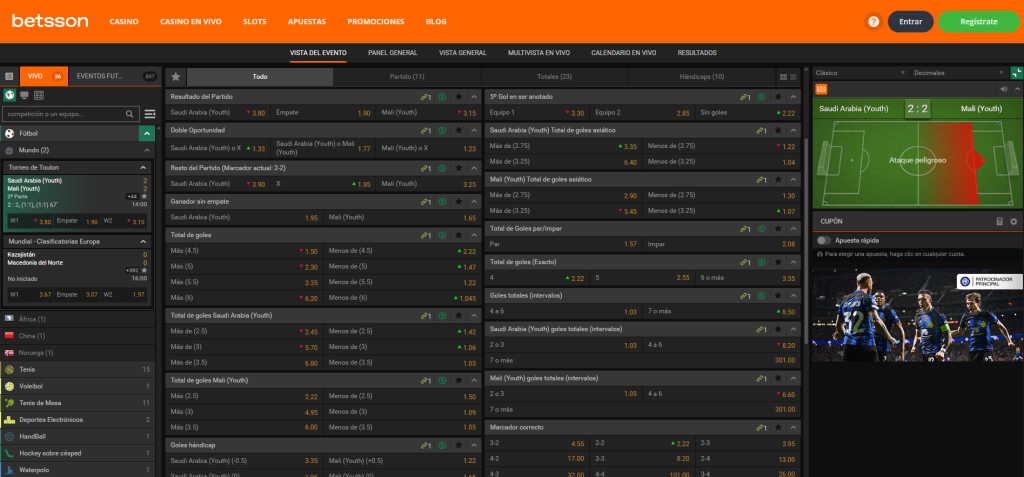Click the competition search input field
The height and width of the screenshot is (477, 1024).
coord(65,114)
